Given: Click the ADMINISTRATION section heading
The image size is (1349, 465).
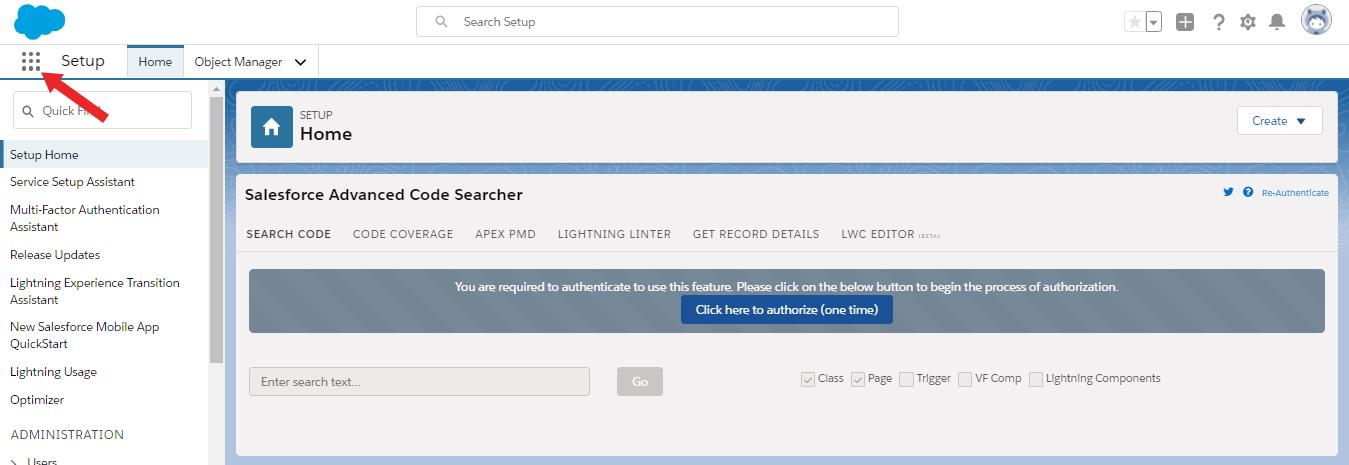Looking at the screenshot, I should point(67,435).
